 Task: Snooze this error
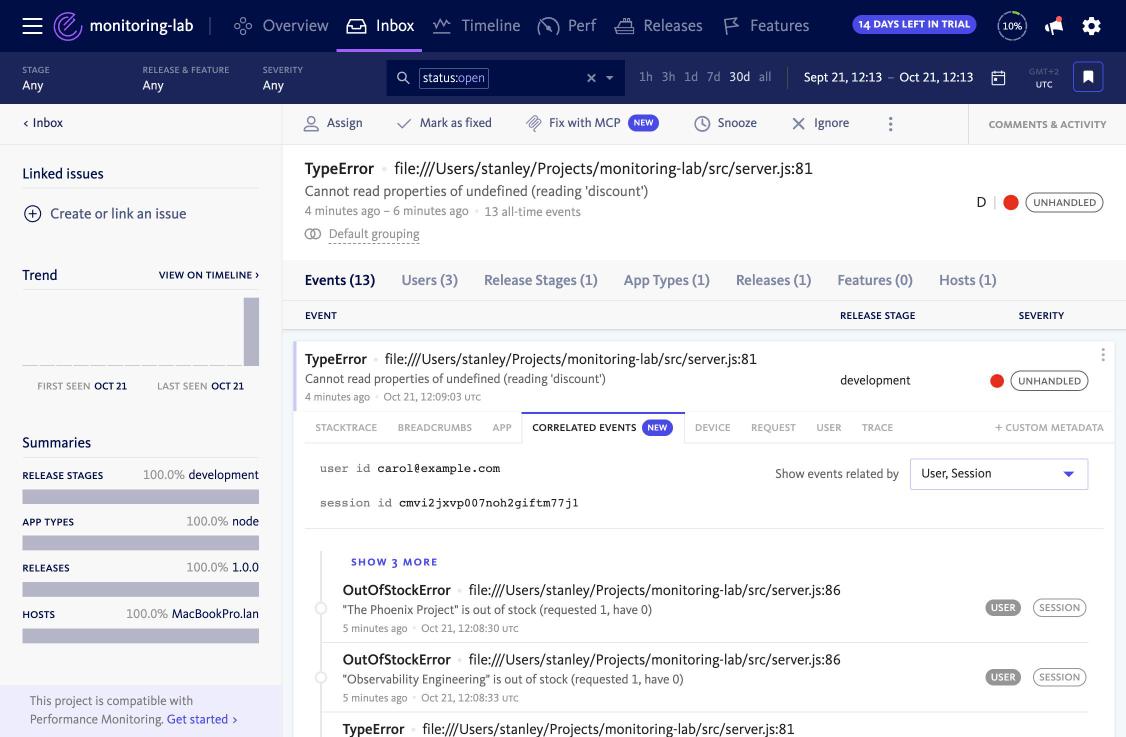pyautogui.click(x=725, y=124)
